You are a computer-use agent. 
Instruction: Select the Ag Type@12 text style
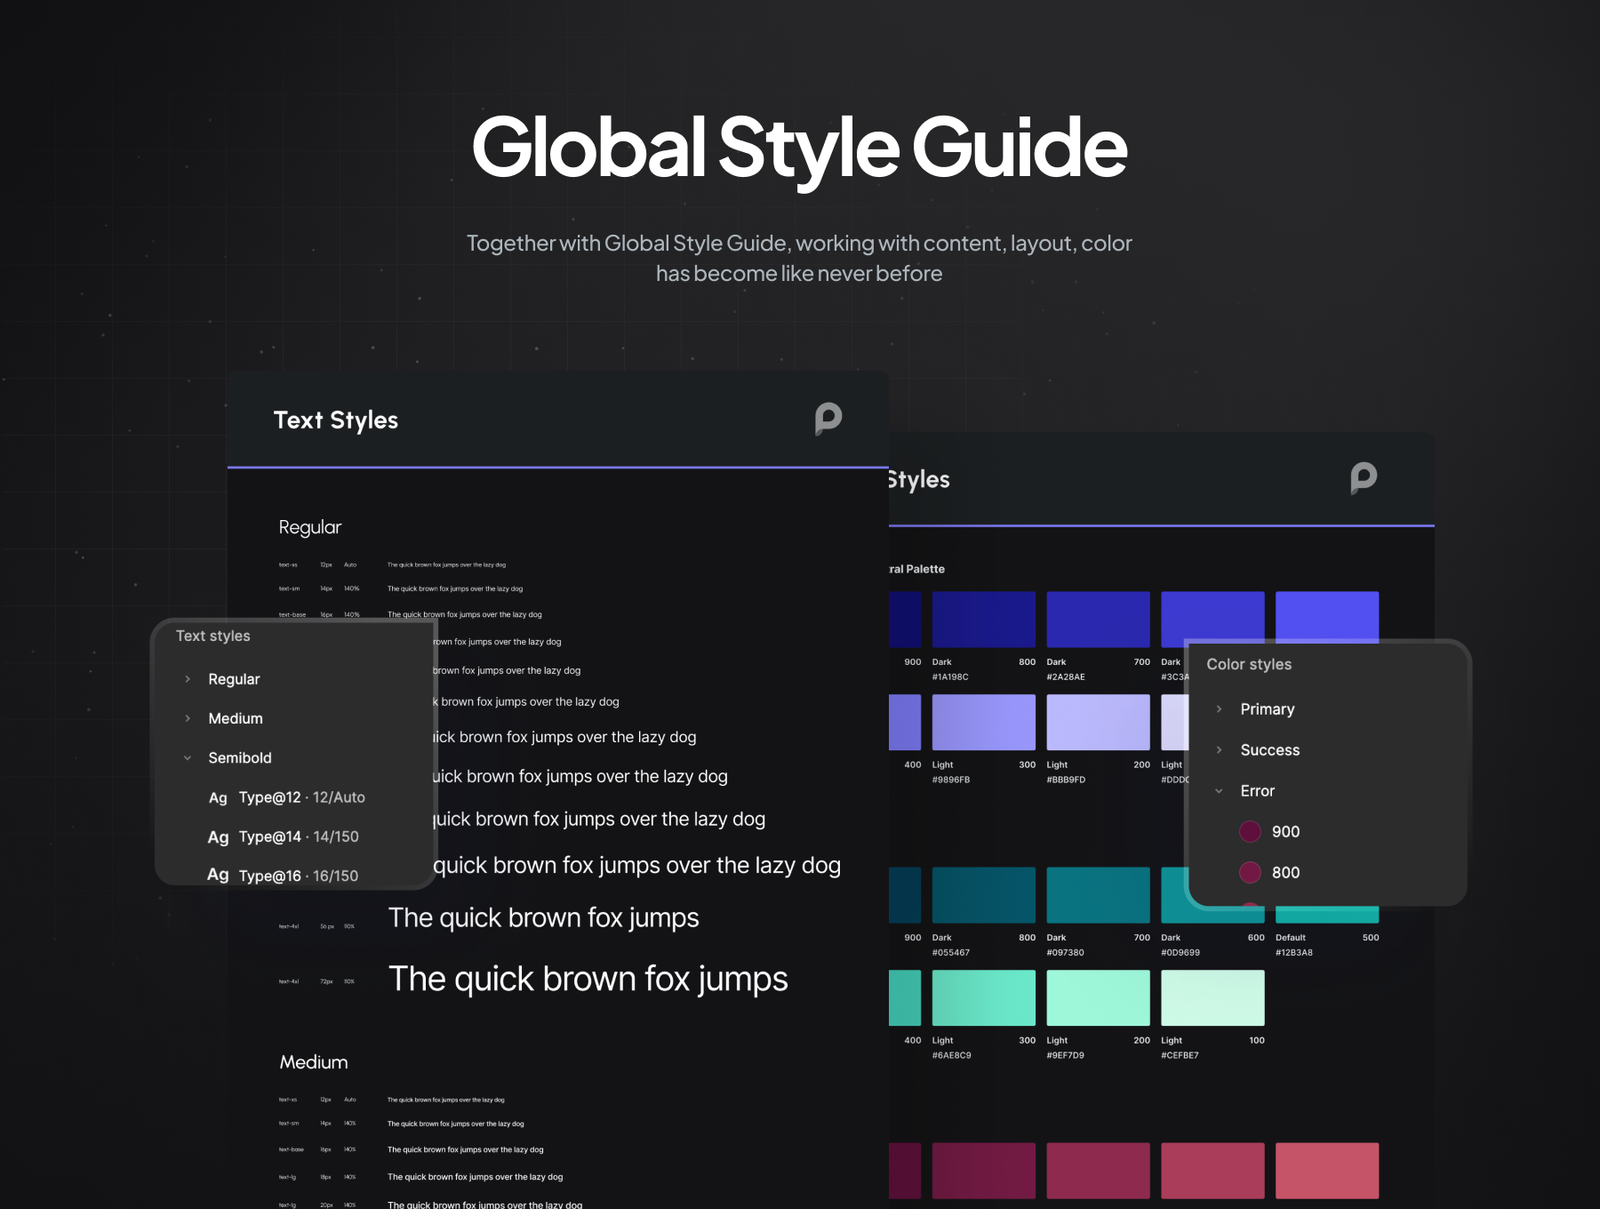(292, 797)
